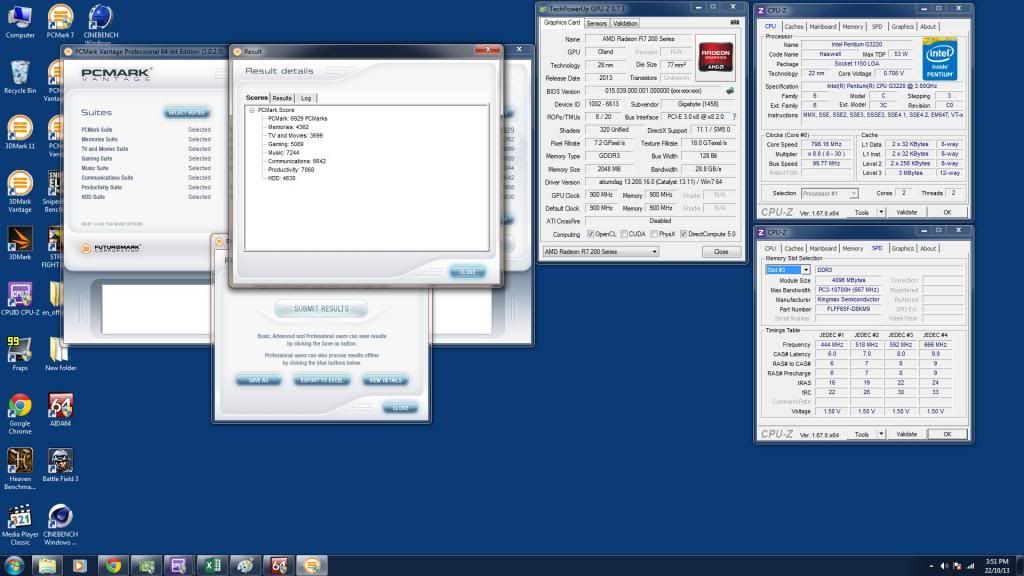This screenshot has width=1024, height=576.
Task: Open the Memory tab in lower CPU-Z
Action: 852,249
